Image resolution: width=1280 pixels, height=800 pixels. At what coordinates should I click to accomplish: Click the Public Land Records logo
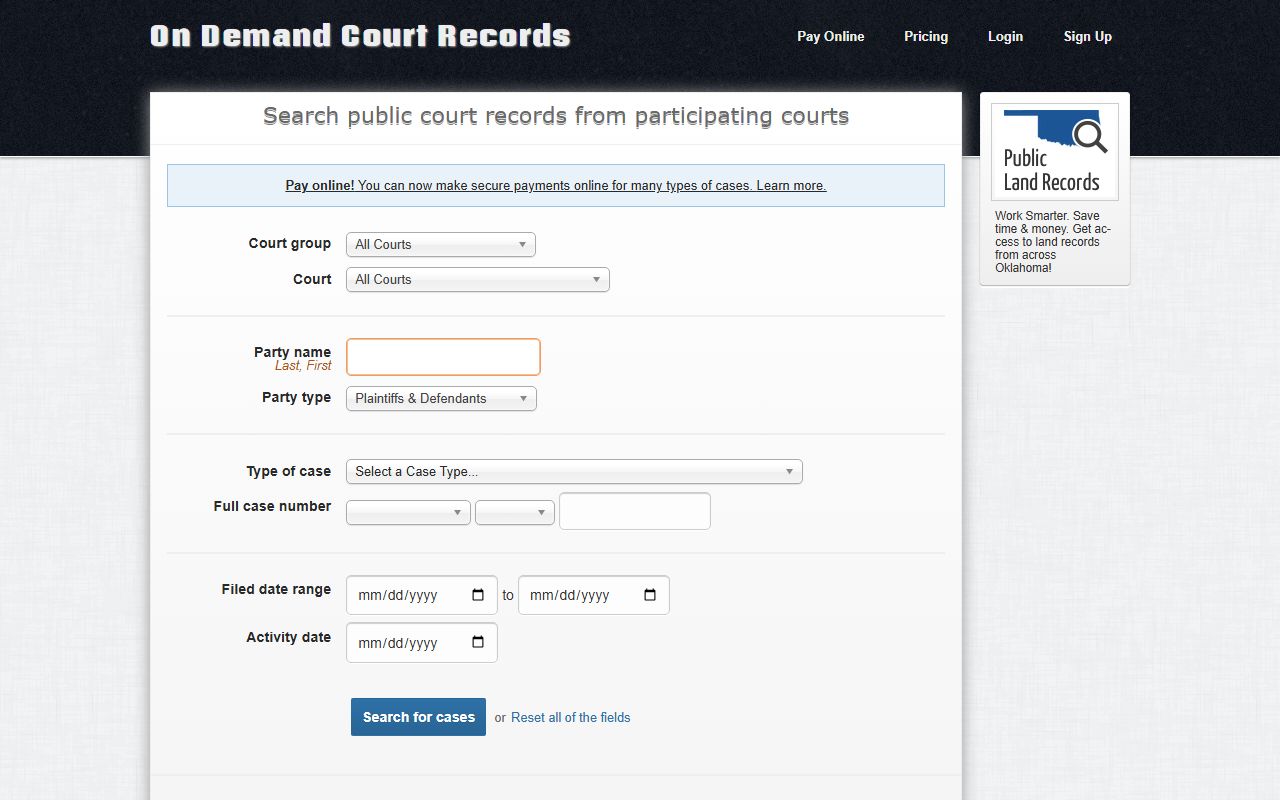pos(1054,152)
